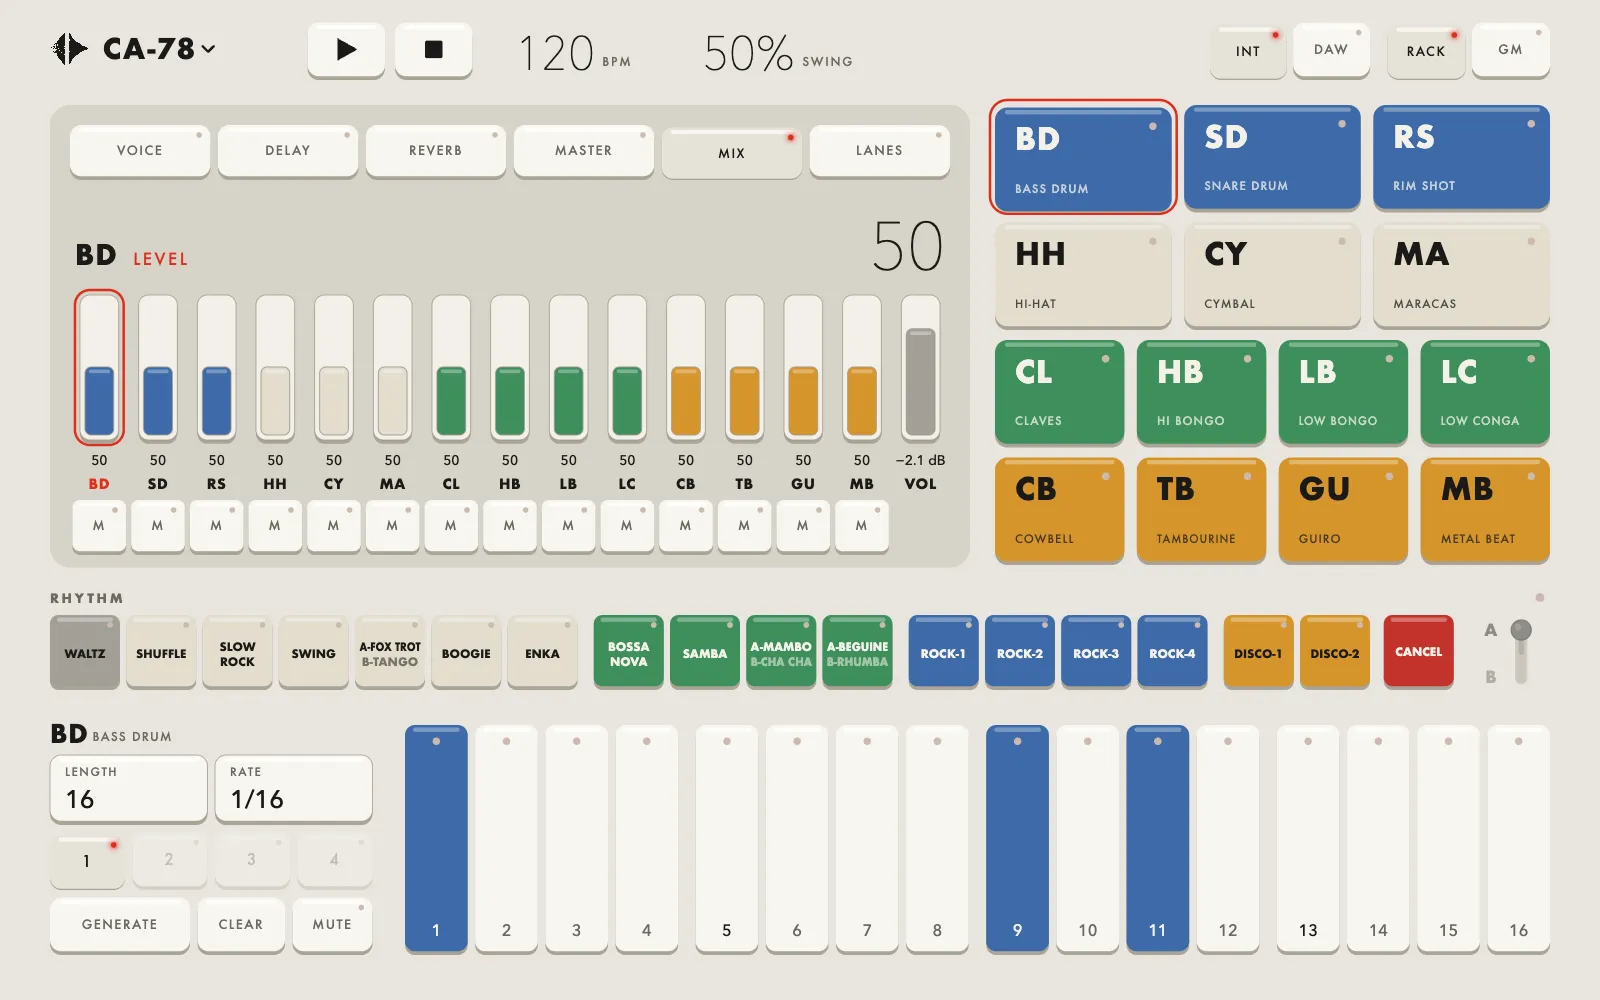Screen dimensions: 1600x1000
Task: Enable the GM mapping mode
Action: tap(1511, 50)
